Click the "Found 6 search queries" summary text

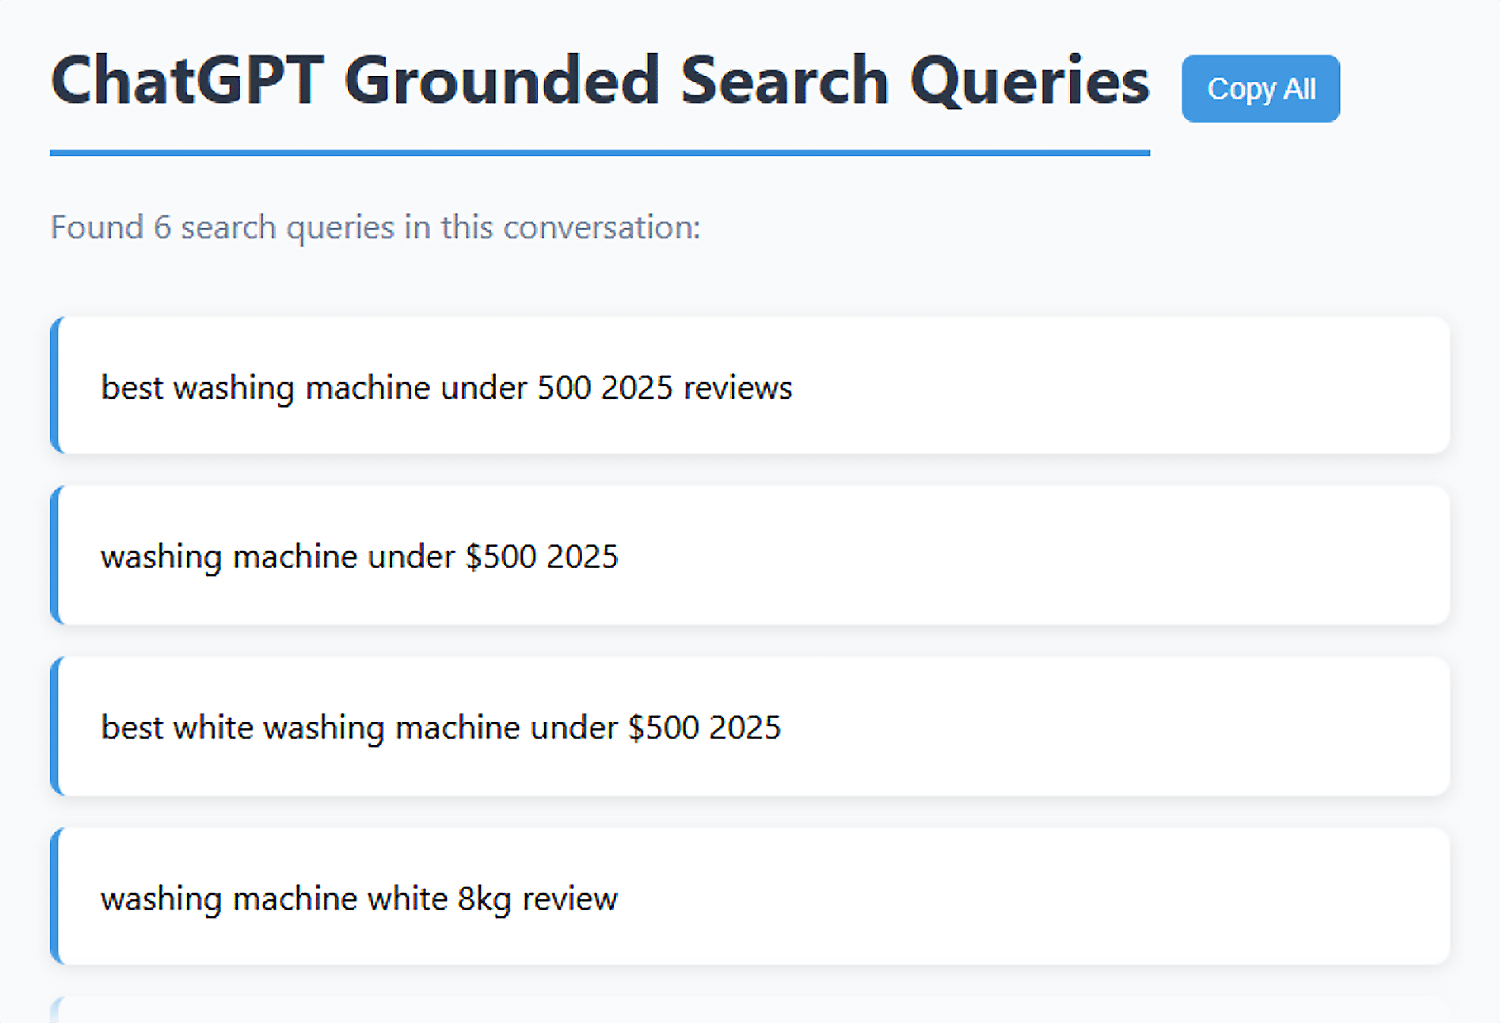(x=375, y=228)
